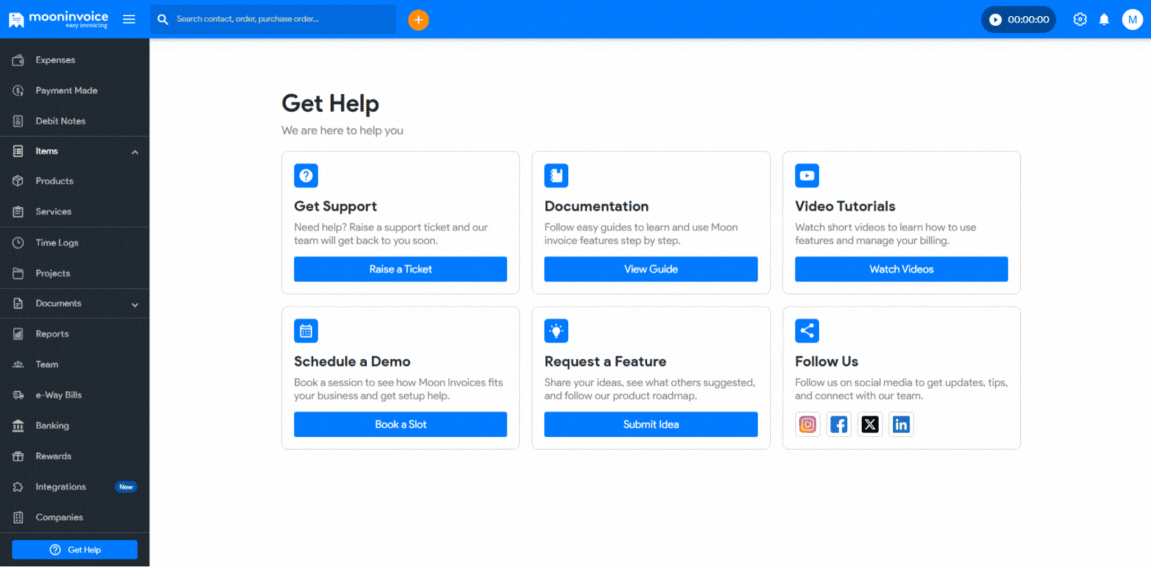Click the Watch Videos button
Image resolution: width=1151 pixels, height=567 pixels.
pyautogui.click(x=901, y=269)
